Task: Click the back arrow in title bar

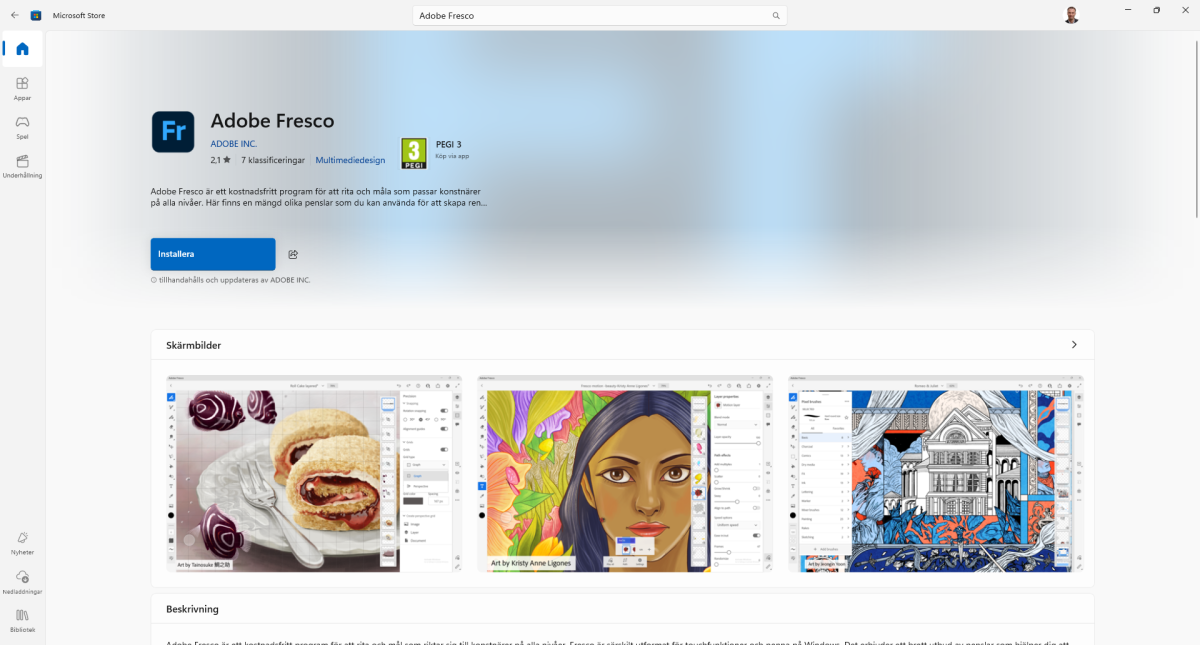Action: [x=14, y=15]
